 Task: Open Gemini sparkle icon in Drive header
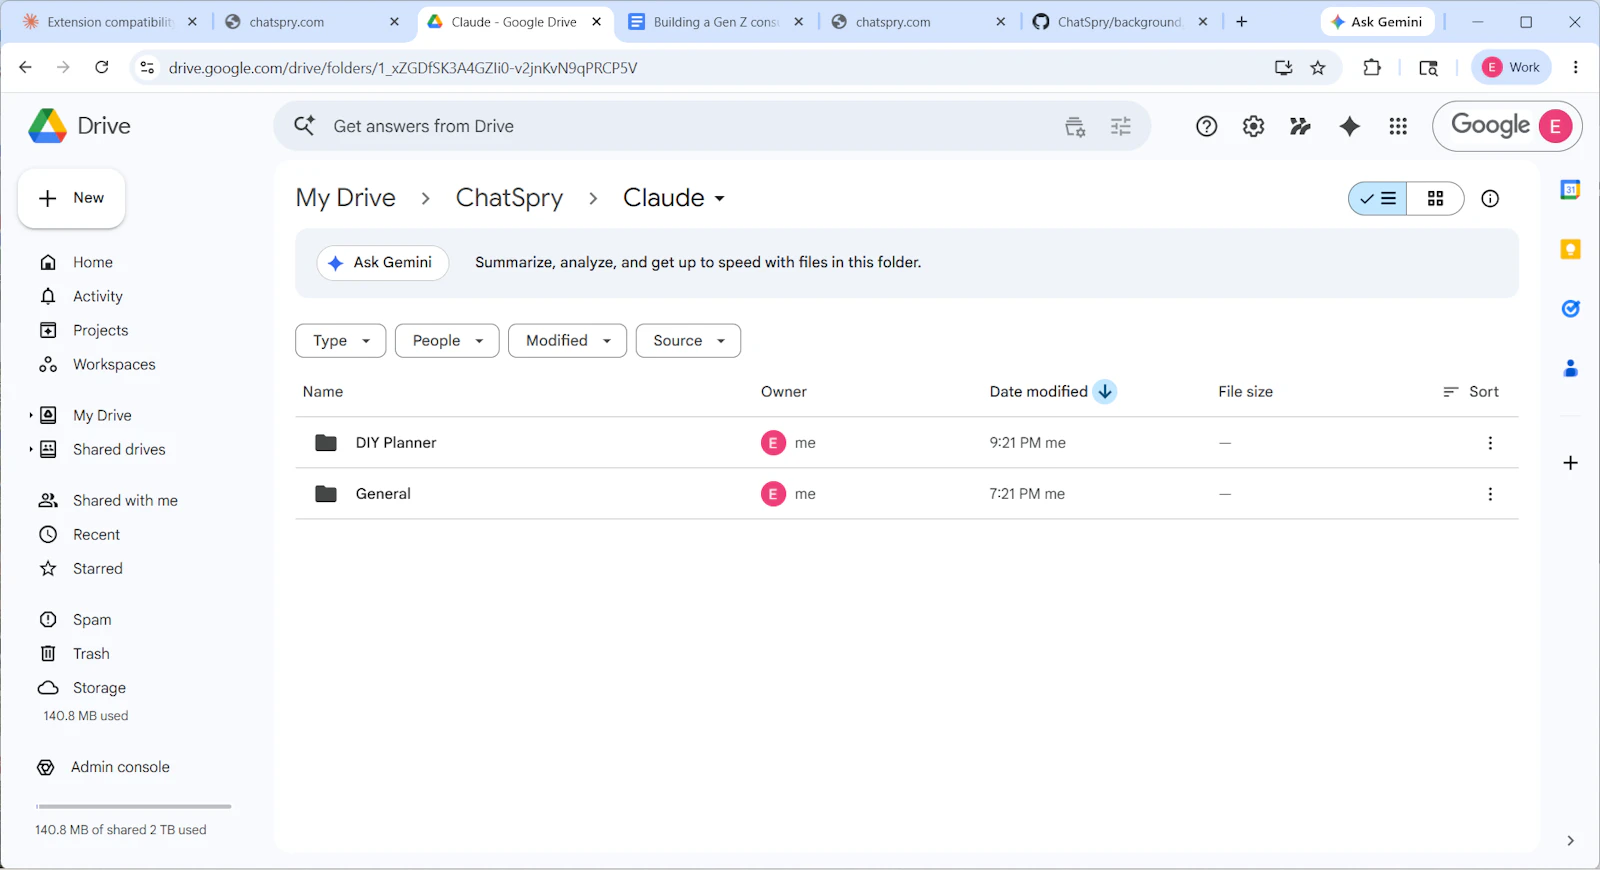pos(1350,126)
